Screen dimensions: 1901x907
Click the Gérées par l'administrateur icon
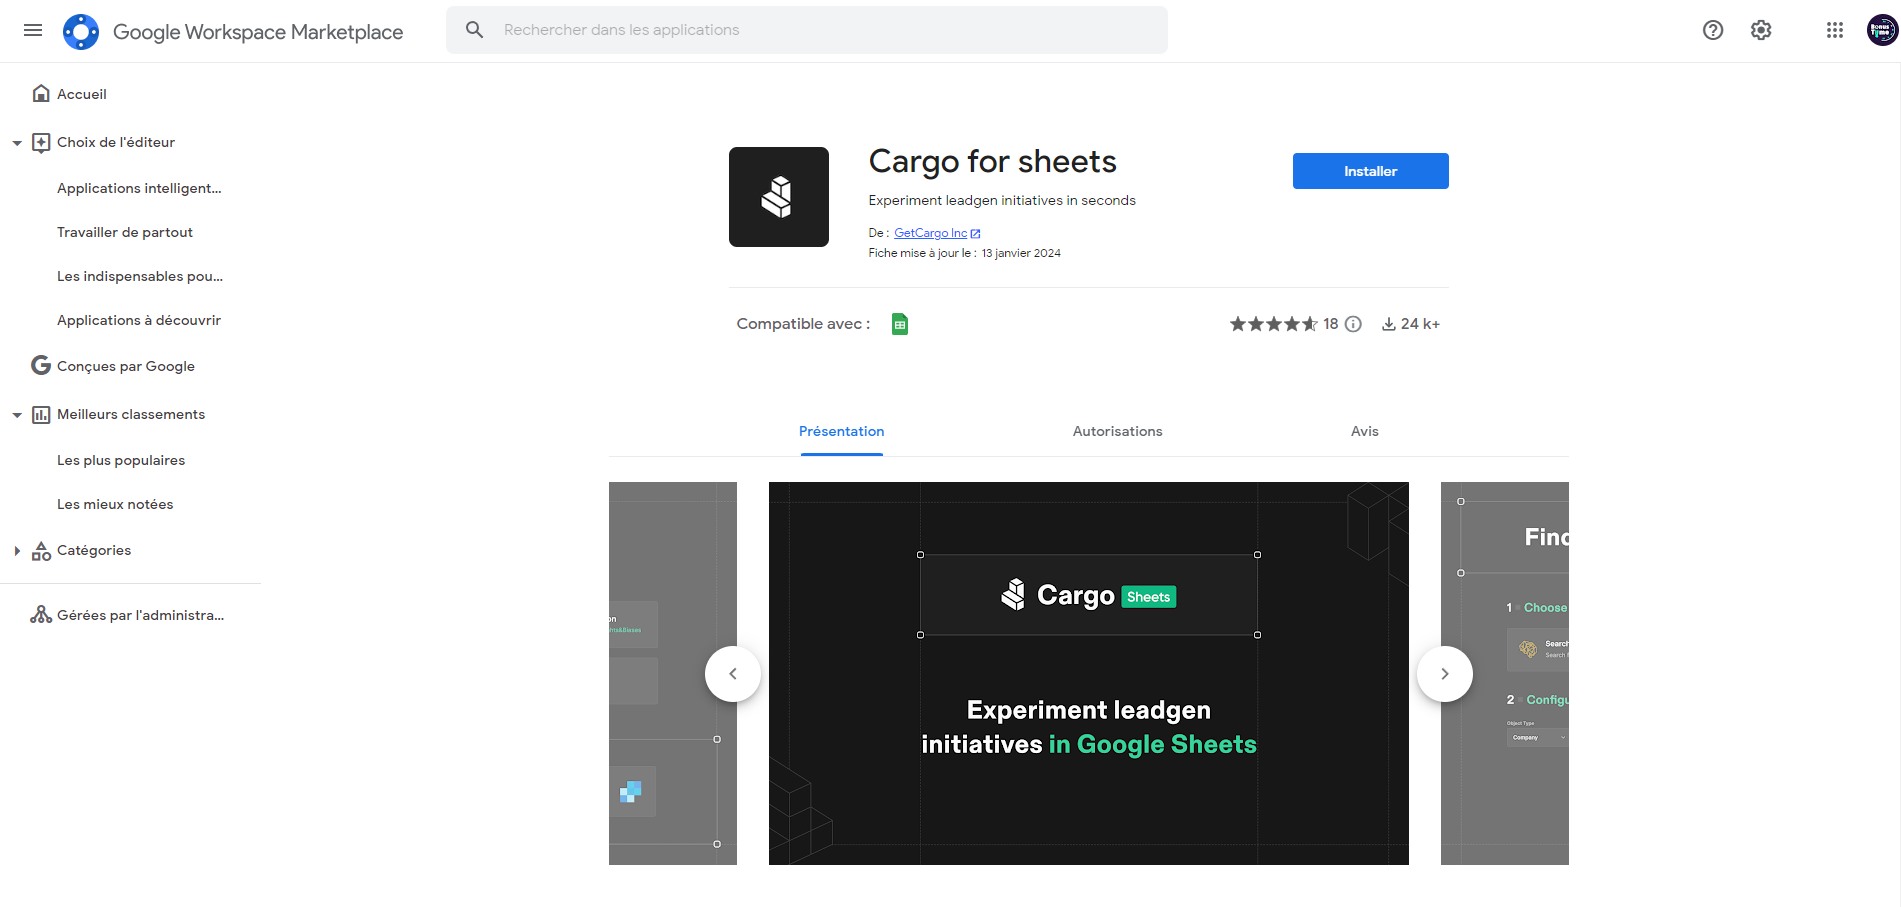[x=41, y=614]
